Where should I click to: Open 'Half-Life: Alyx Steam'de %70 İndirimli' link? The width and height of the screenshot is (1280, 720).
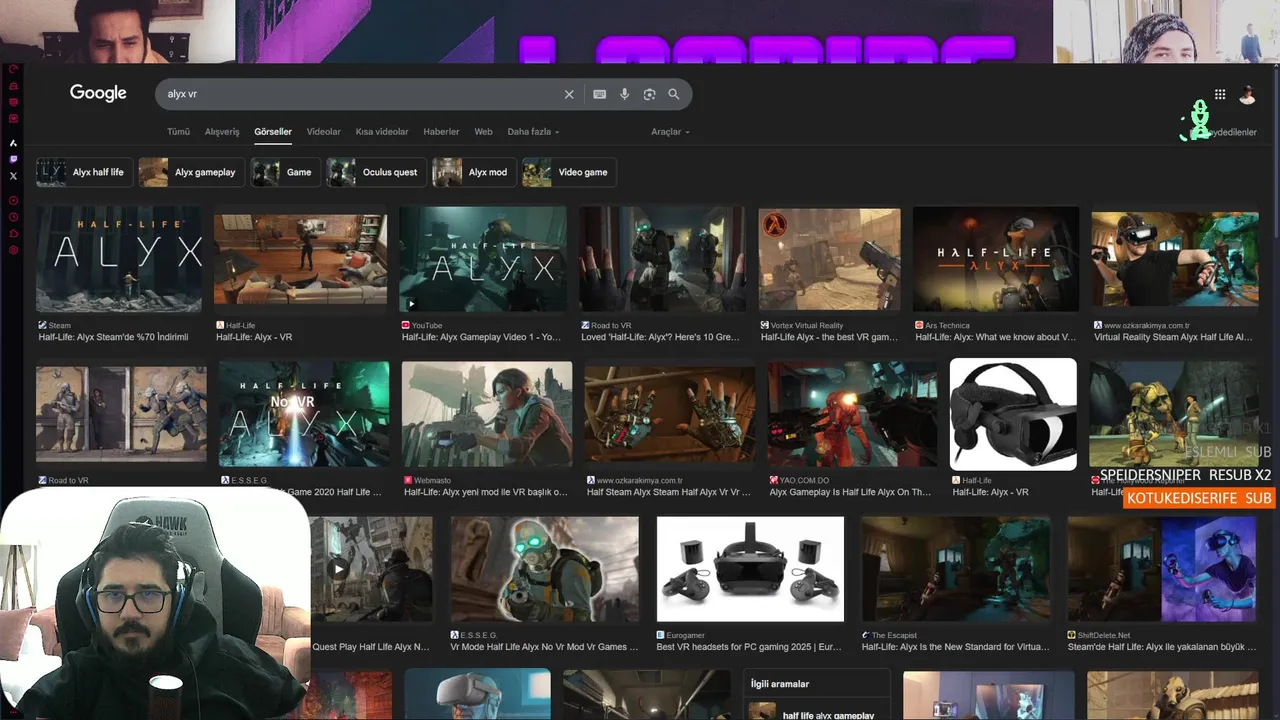click(x=113, y=337)
